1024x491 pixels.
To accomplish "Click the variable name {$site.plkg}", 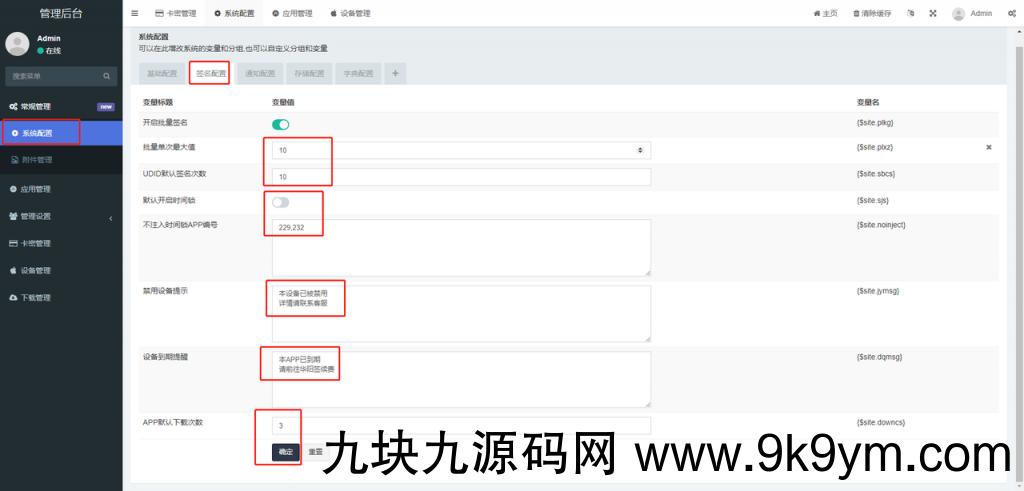I will [874, 122].
